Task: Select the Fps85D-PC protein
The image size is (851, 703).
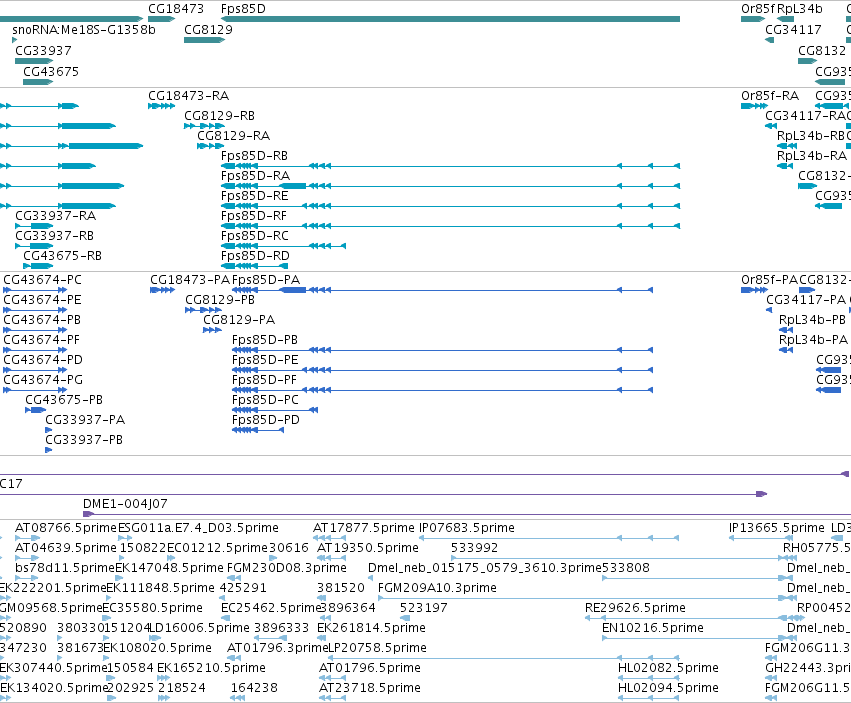Action: point(275,410)
